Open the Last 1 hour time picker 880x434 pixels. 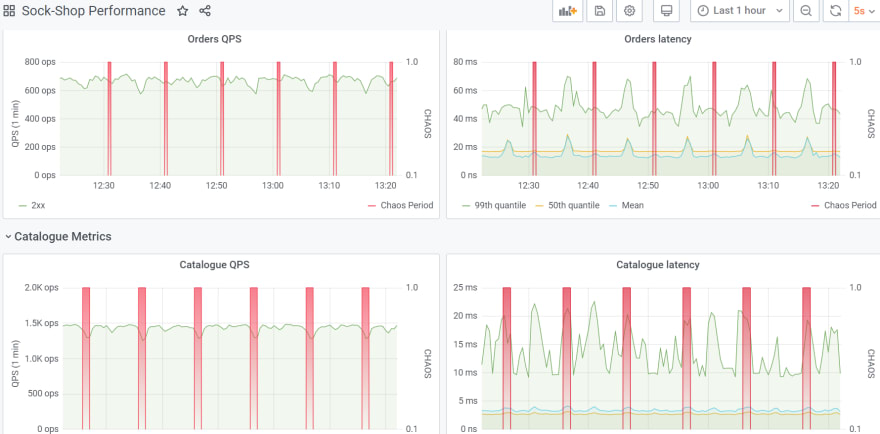(x=740, y=11)
